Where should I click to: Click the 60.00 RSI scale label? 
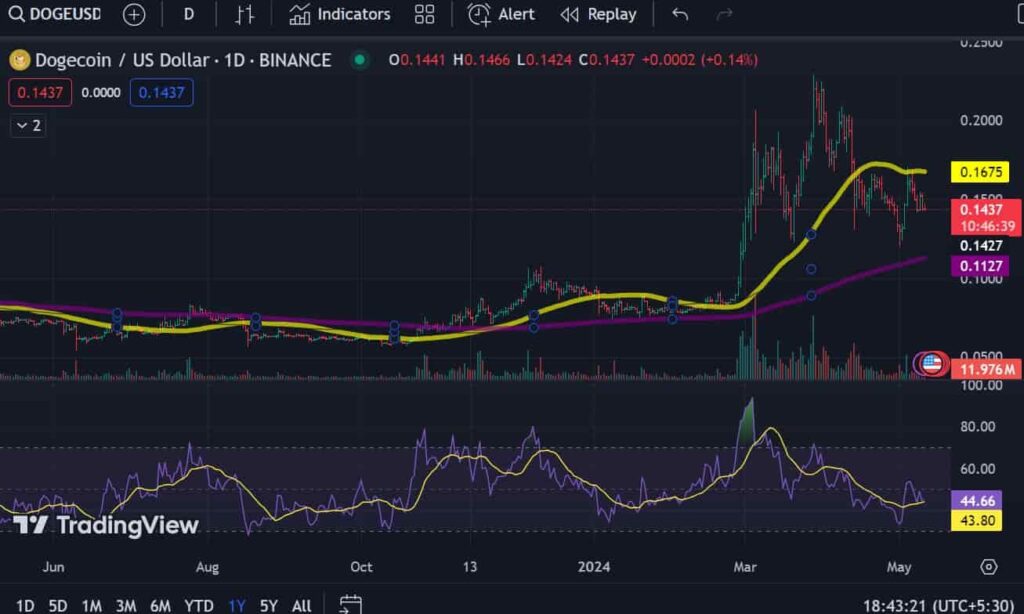click(x=978, y=469)
